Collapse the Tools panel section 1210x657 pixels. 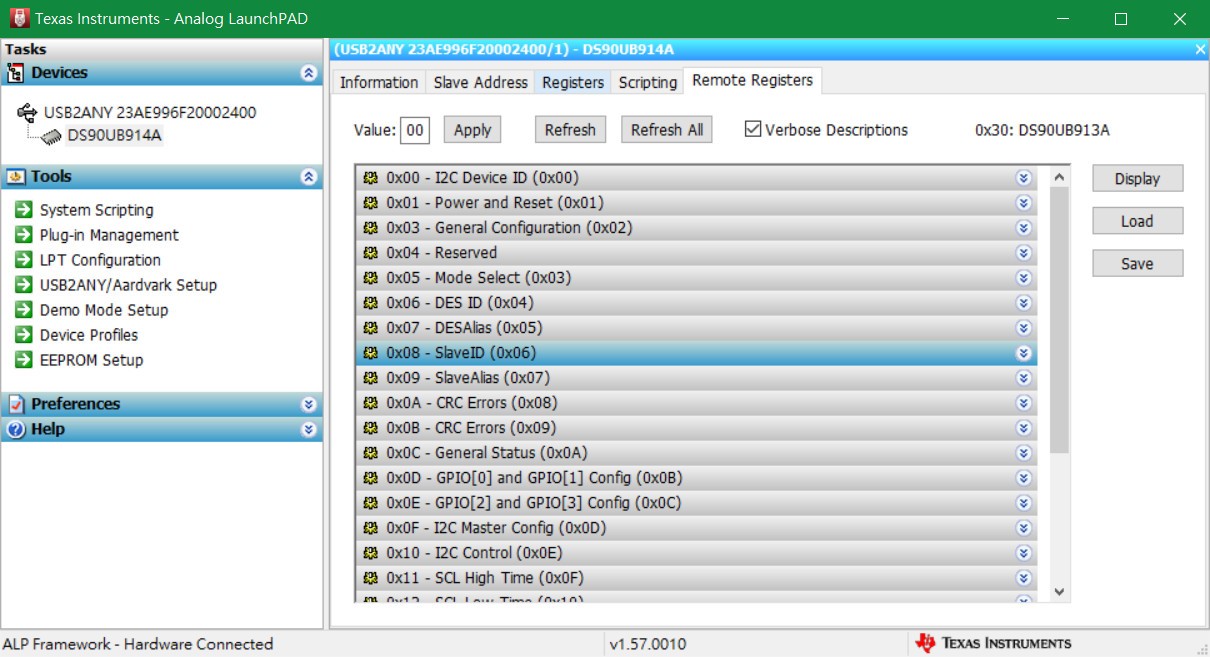(309, 177)
